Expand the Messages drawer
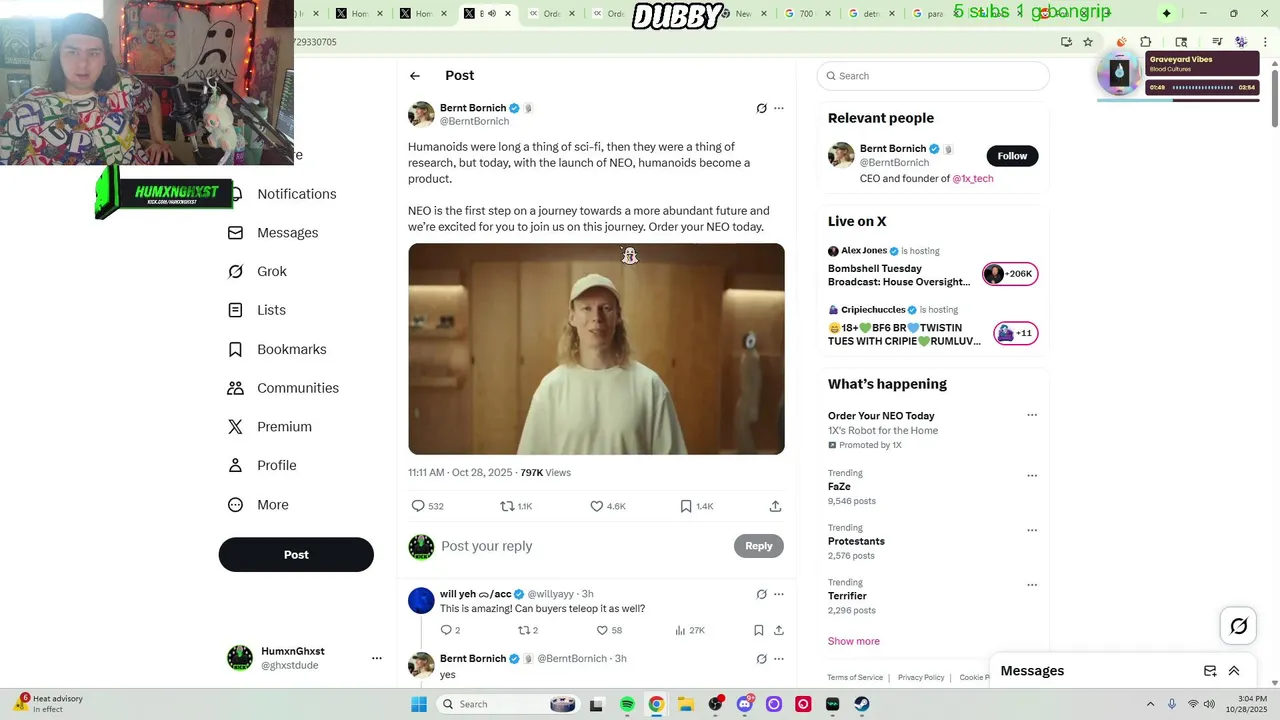Image resolution: width=1280 pixels, height=720 pixels. click(1234, 671)
